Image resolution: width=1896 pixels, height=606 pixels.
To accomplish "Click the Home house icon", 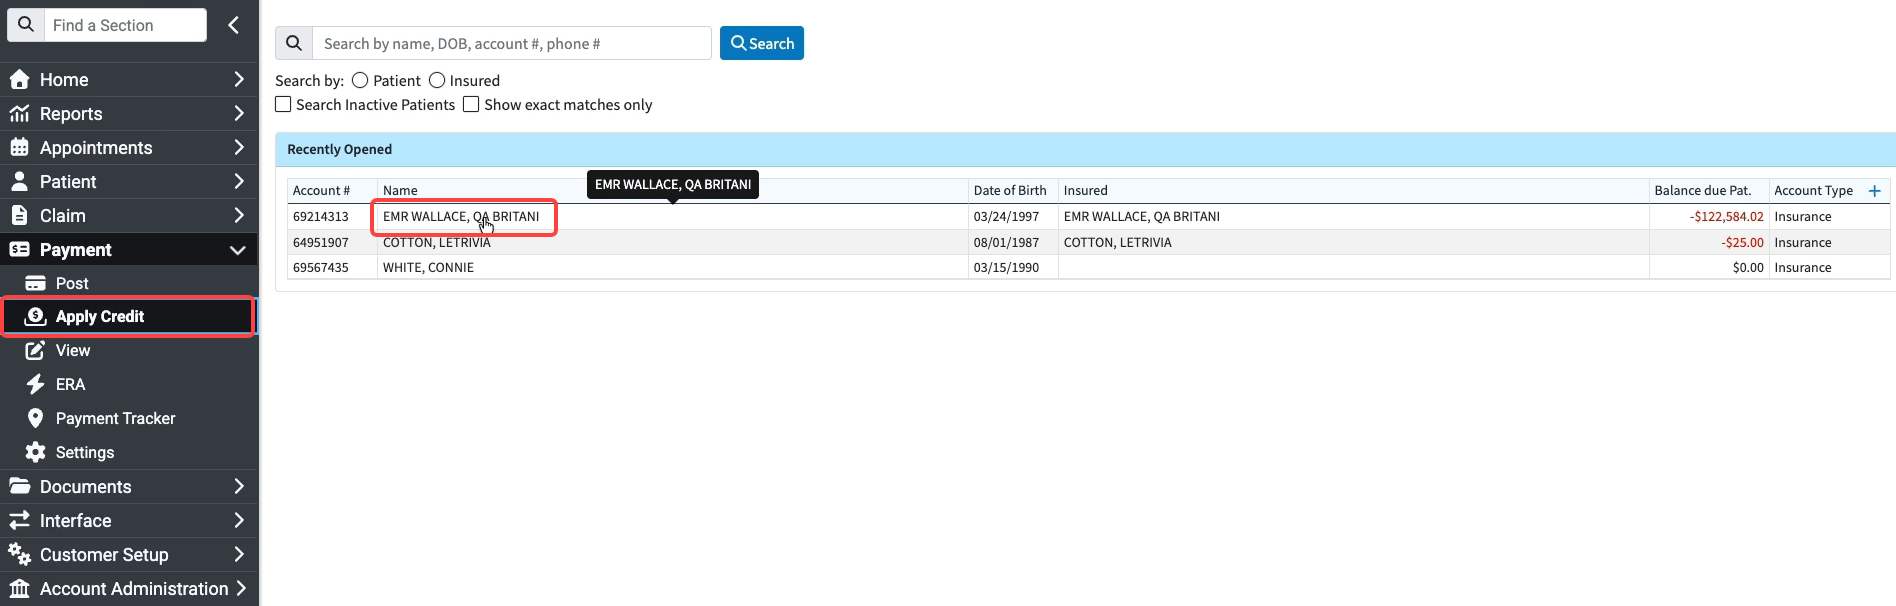I will click(x=19, y=80).
